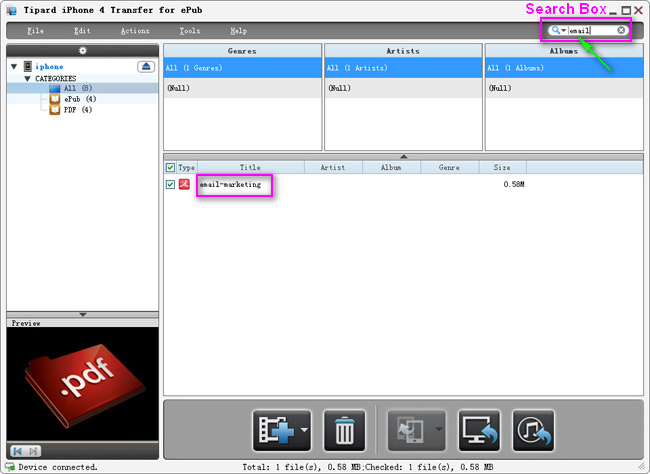
Task: Click the Delete trash icon
Action: (344, 430)
